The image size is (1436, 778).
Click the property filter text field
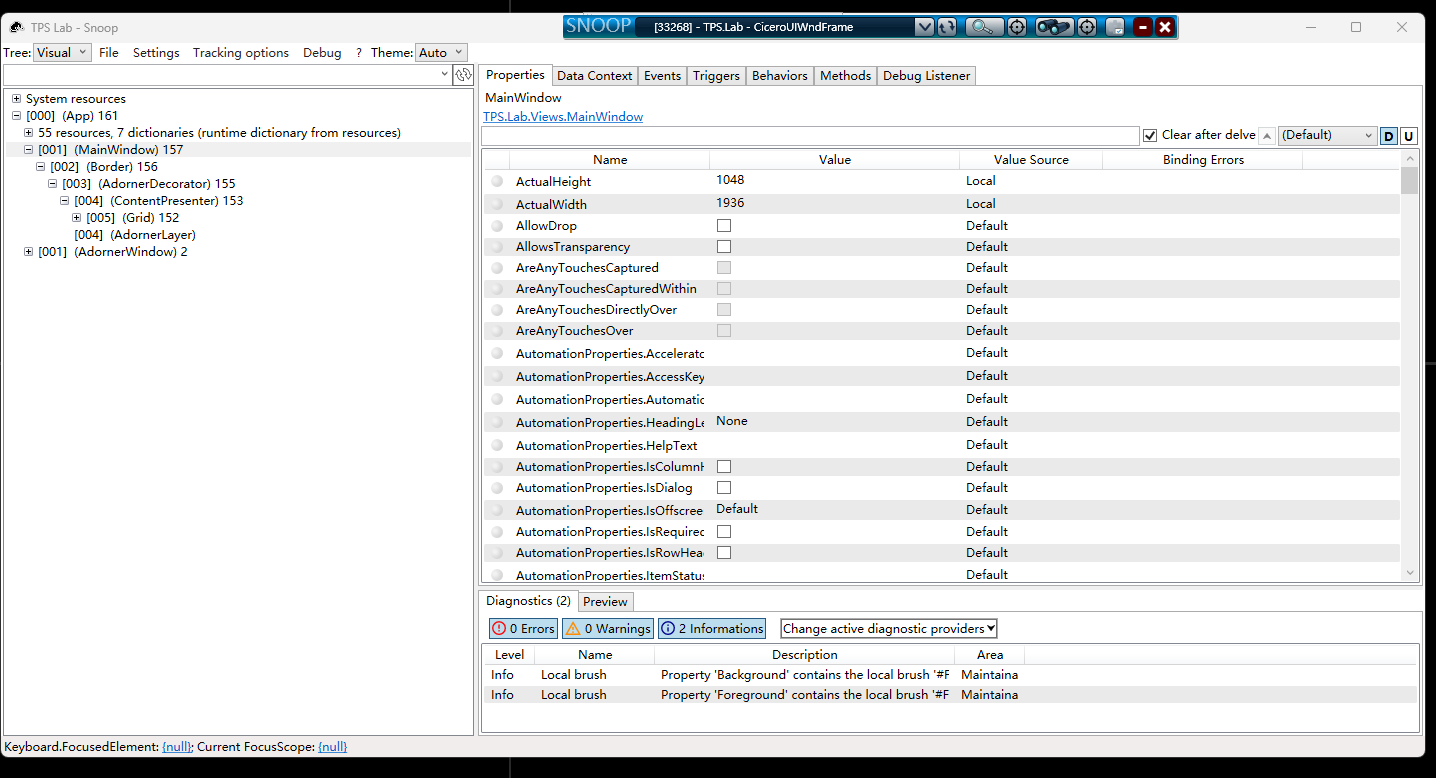[x=810, y=136]
